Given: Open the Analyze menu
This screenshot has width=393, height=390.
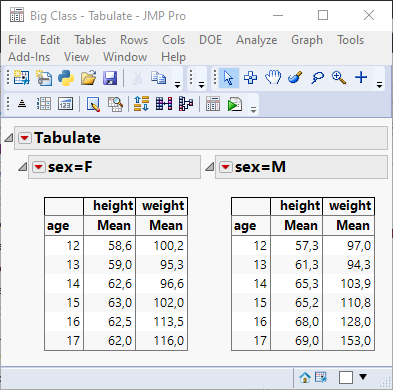Looking at the screenshot, I should (x=257, y=40).
